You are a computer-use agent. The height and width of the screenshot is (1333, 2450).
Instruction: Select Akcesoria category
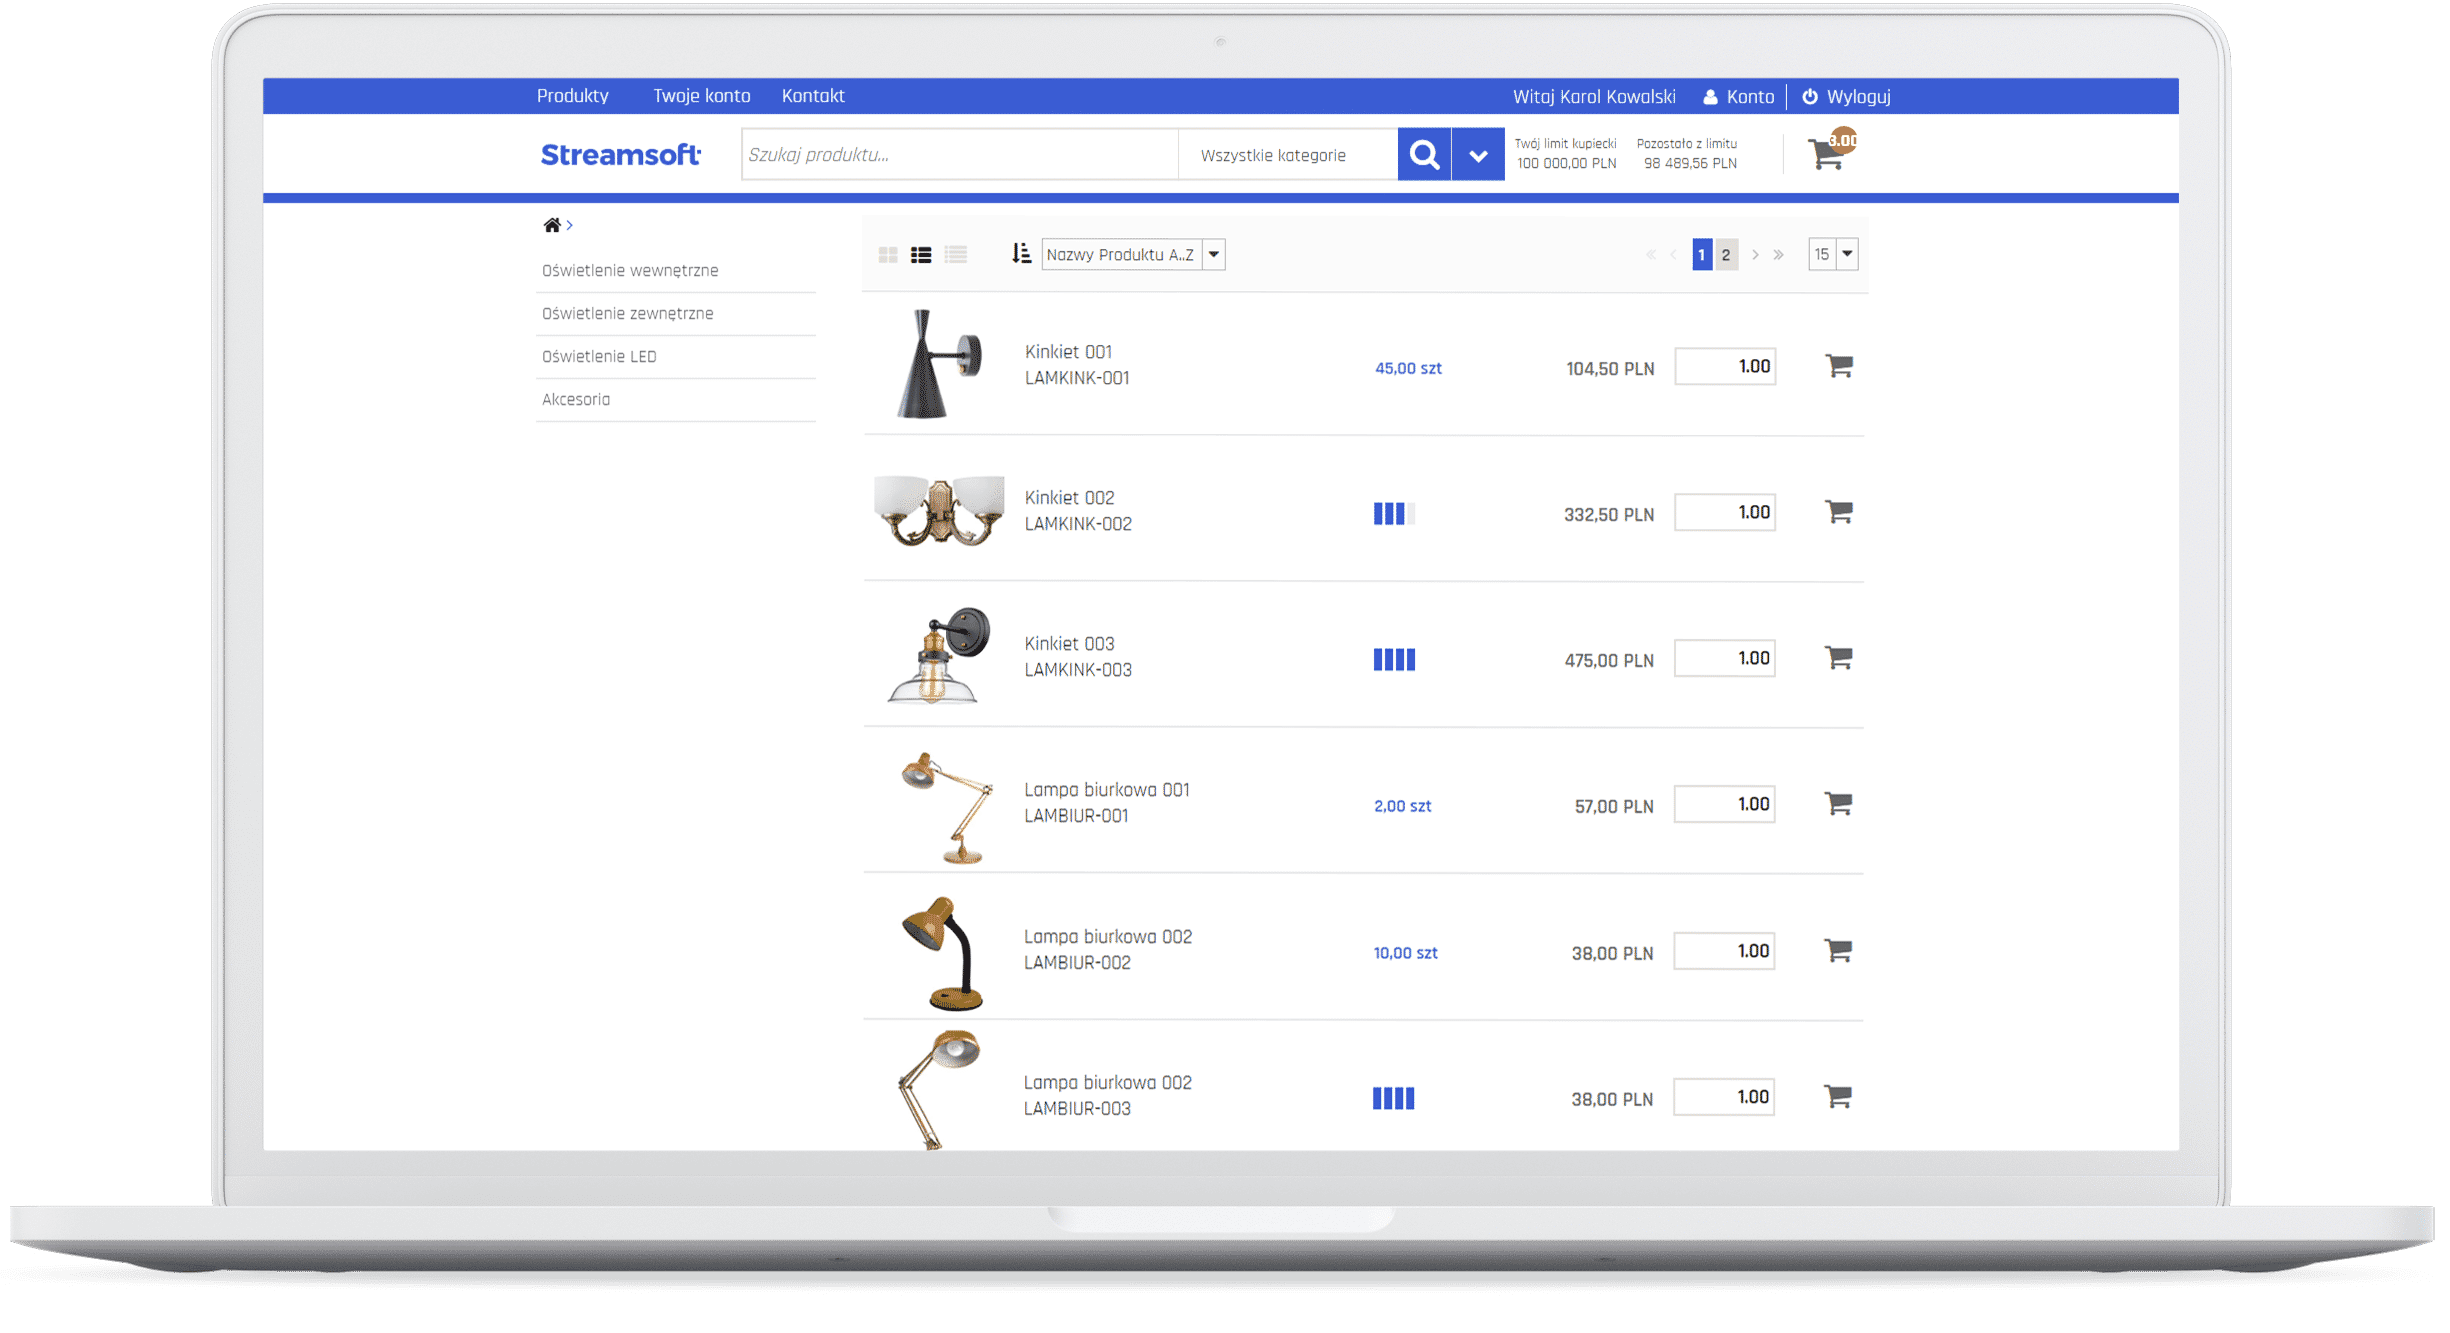tap(576, 400)
